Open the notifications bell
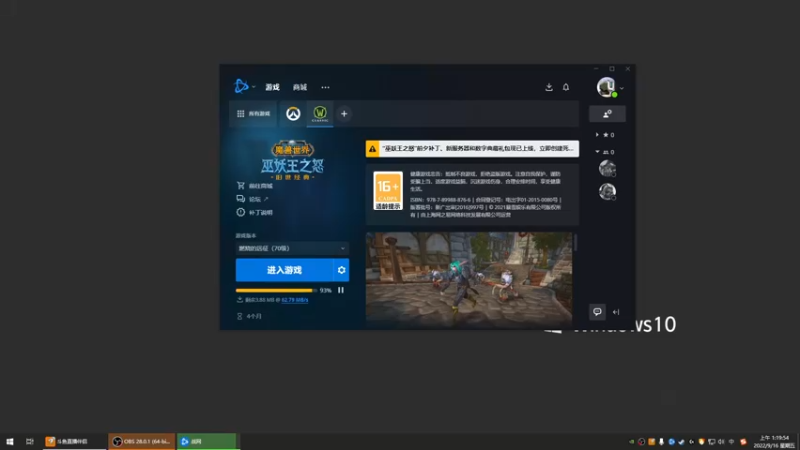 pos(566,87)
